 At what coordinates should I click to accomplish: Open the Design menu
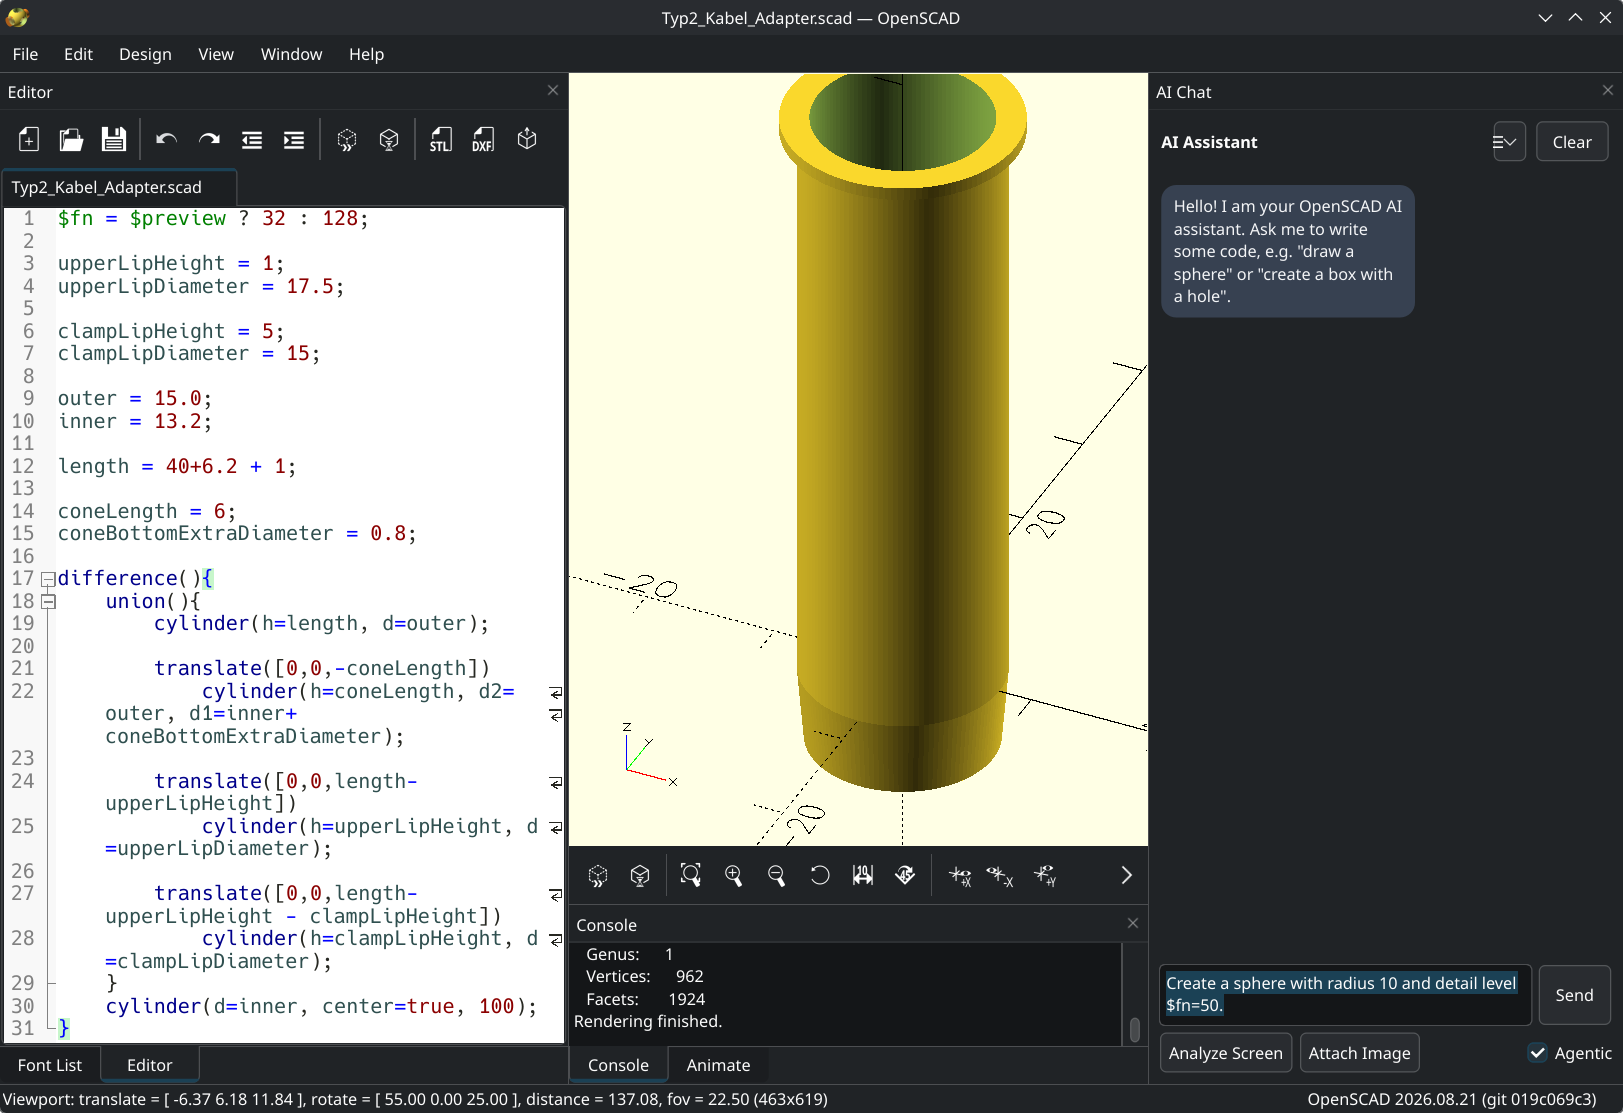pyautogui.click(x=145, y=54)
